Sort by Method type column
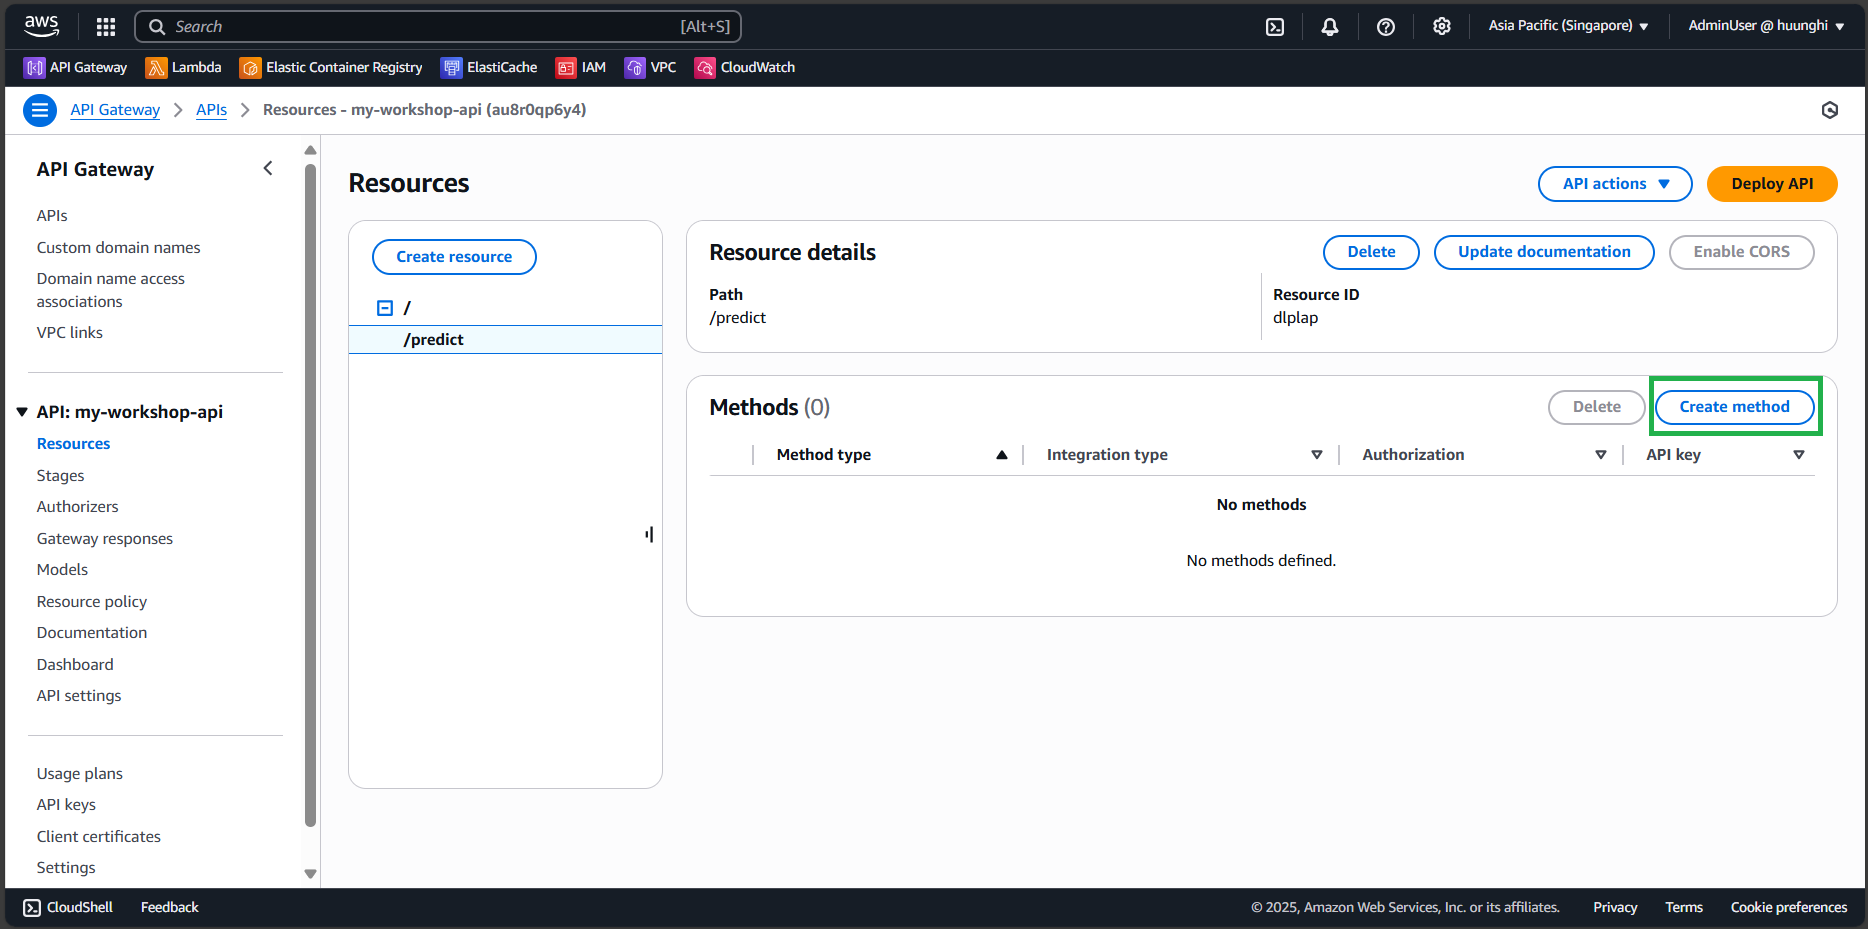 point(1001,455)
